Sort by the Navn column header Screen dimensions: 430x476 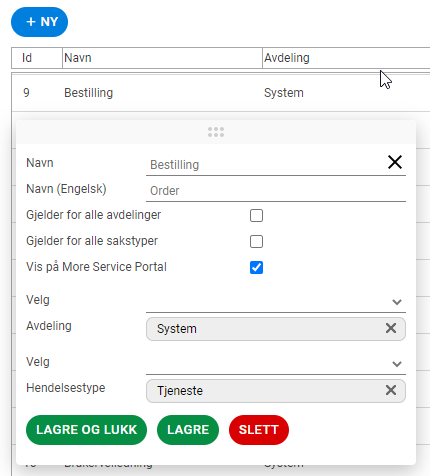point(162,58)
